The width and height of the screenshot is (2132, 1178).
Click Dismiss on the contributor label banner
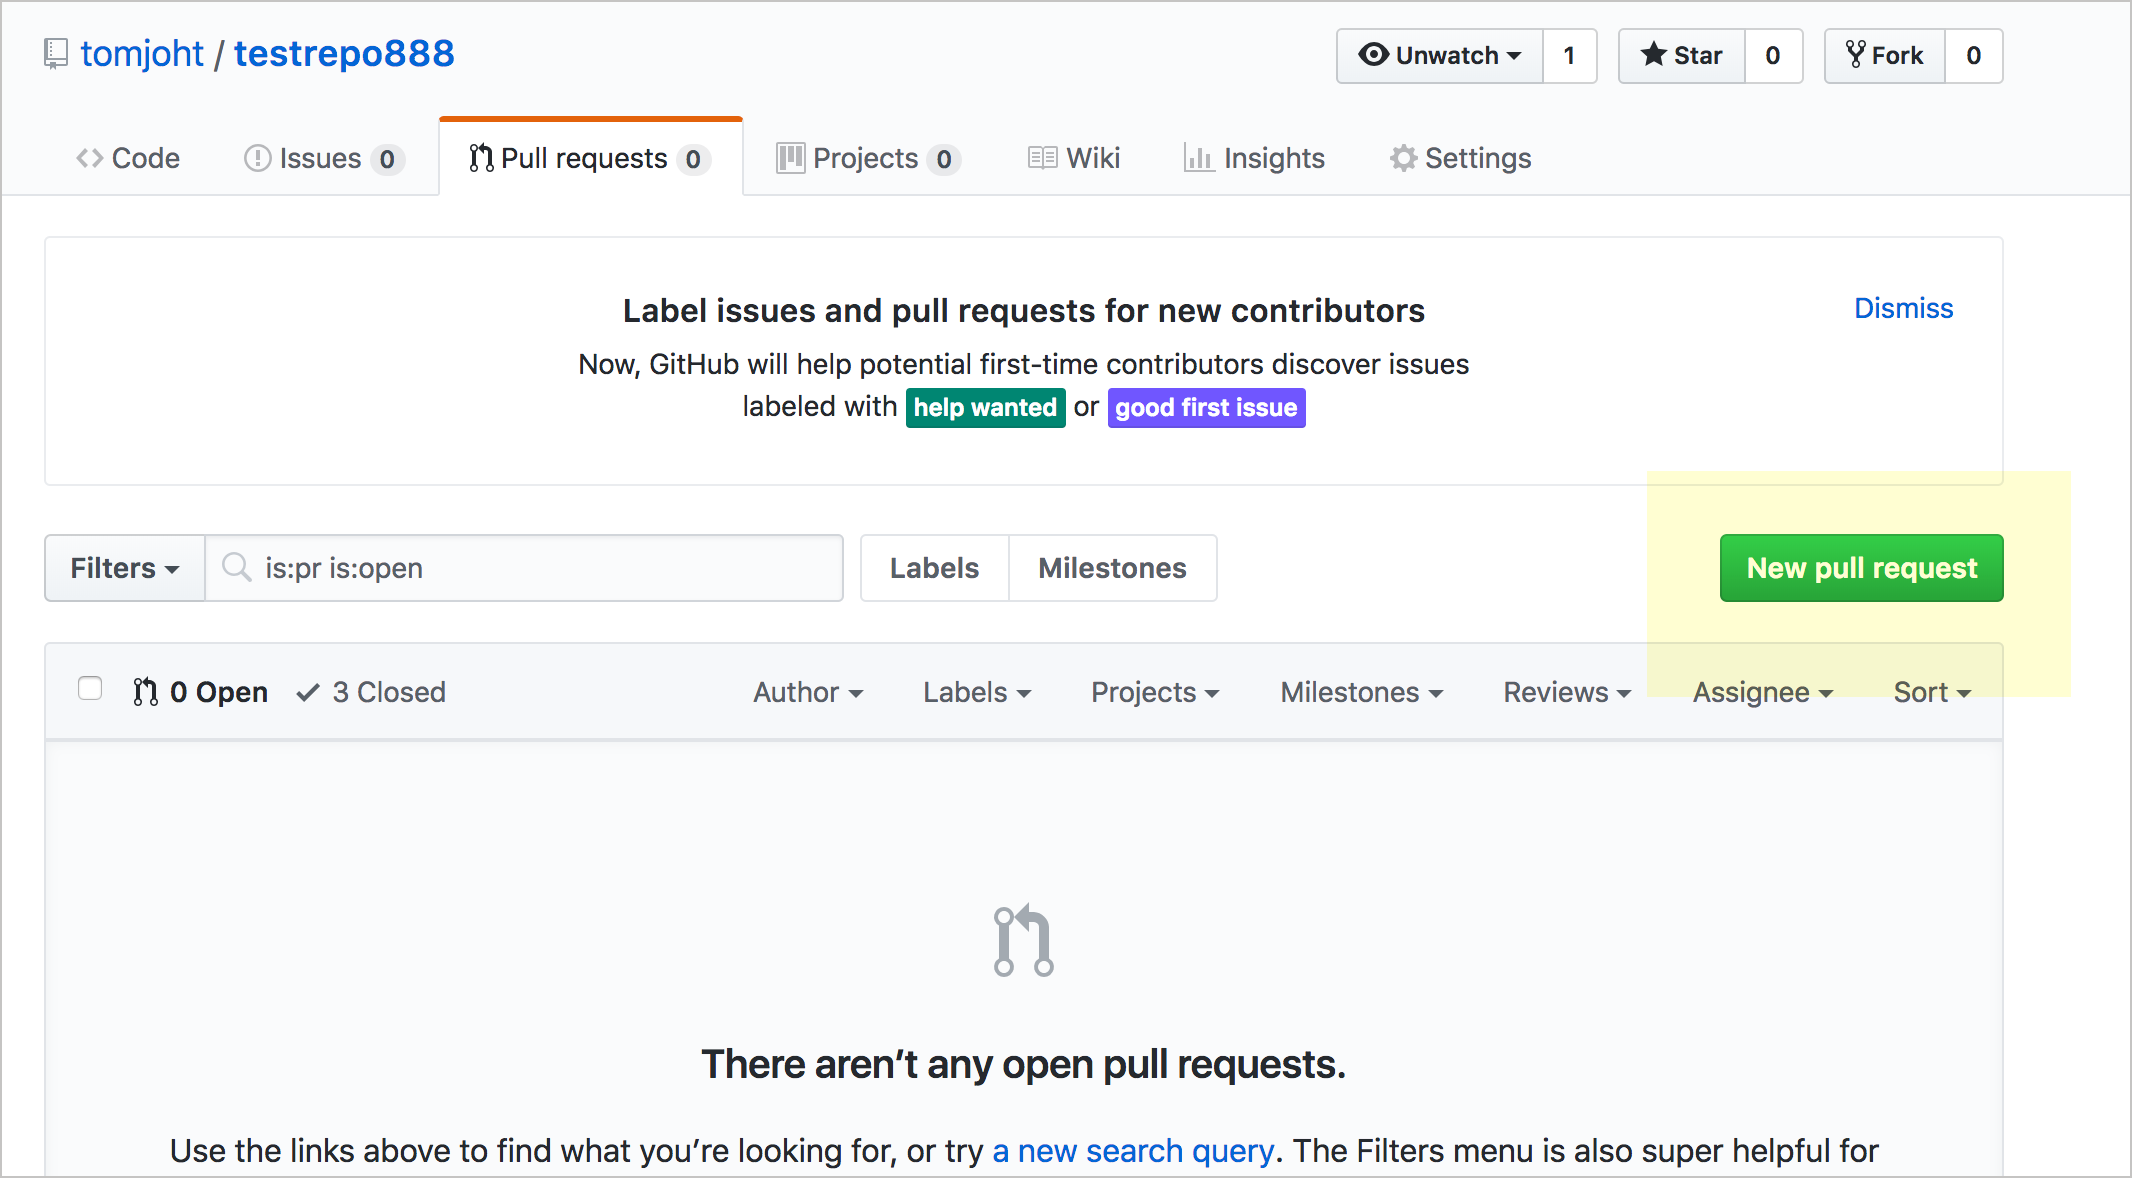(1904, 308)
